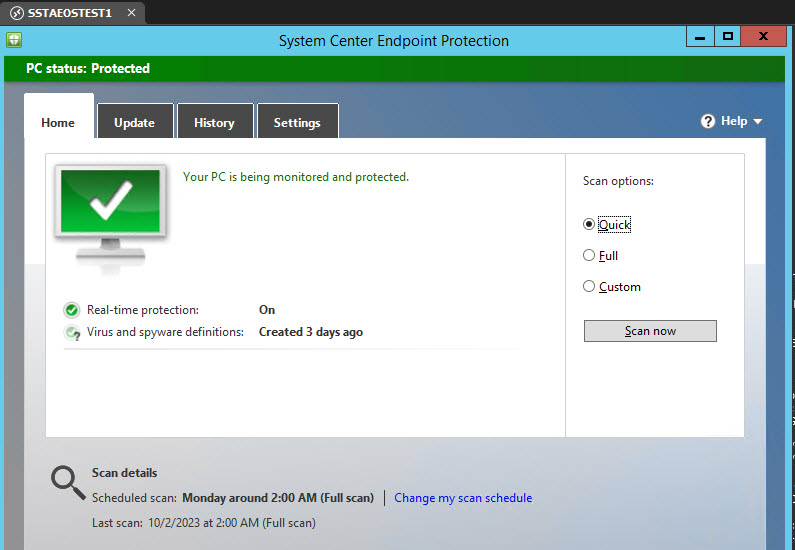Screen dimensions: 795x550
Task: Click the PC status: Protected banner text
Action: click(x=88, y=68)
